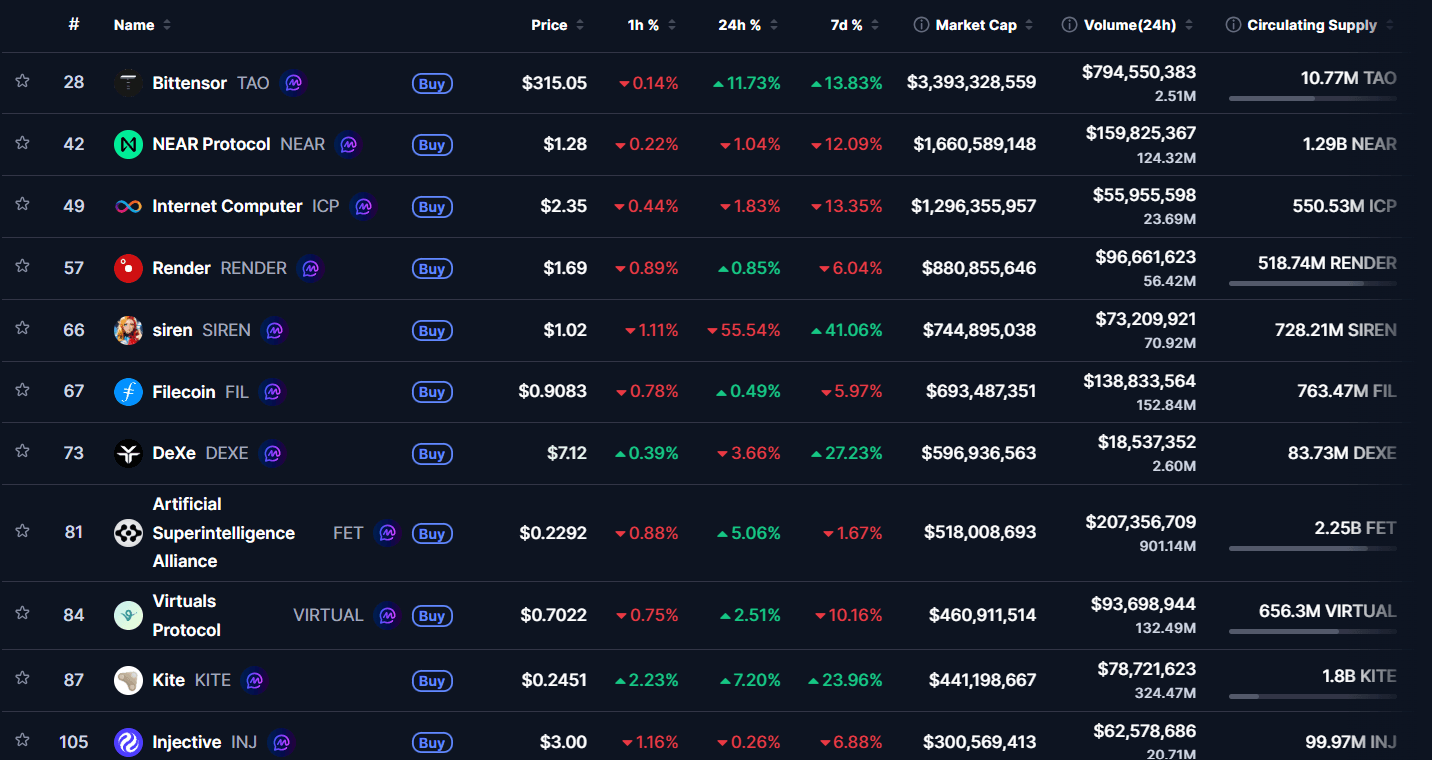Sort by 1h % change

click(x=652, y=25)
